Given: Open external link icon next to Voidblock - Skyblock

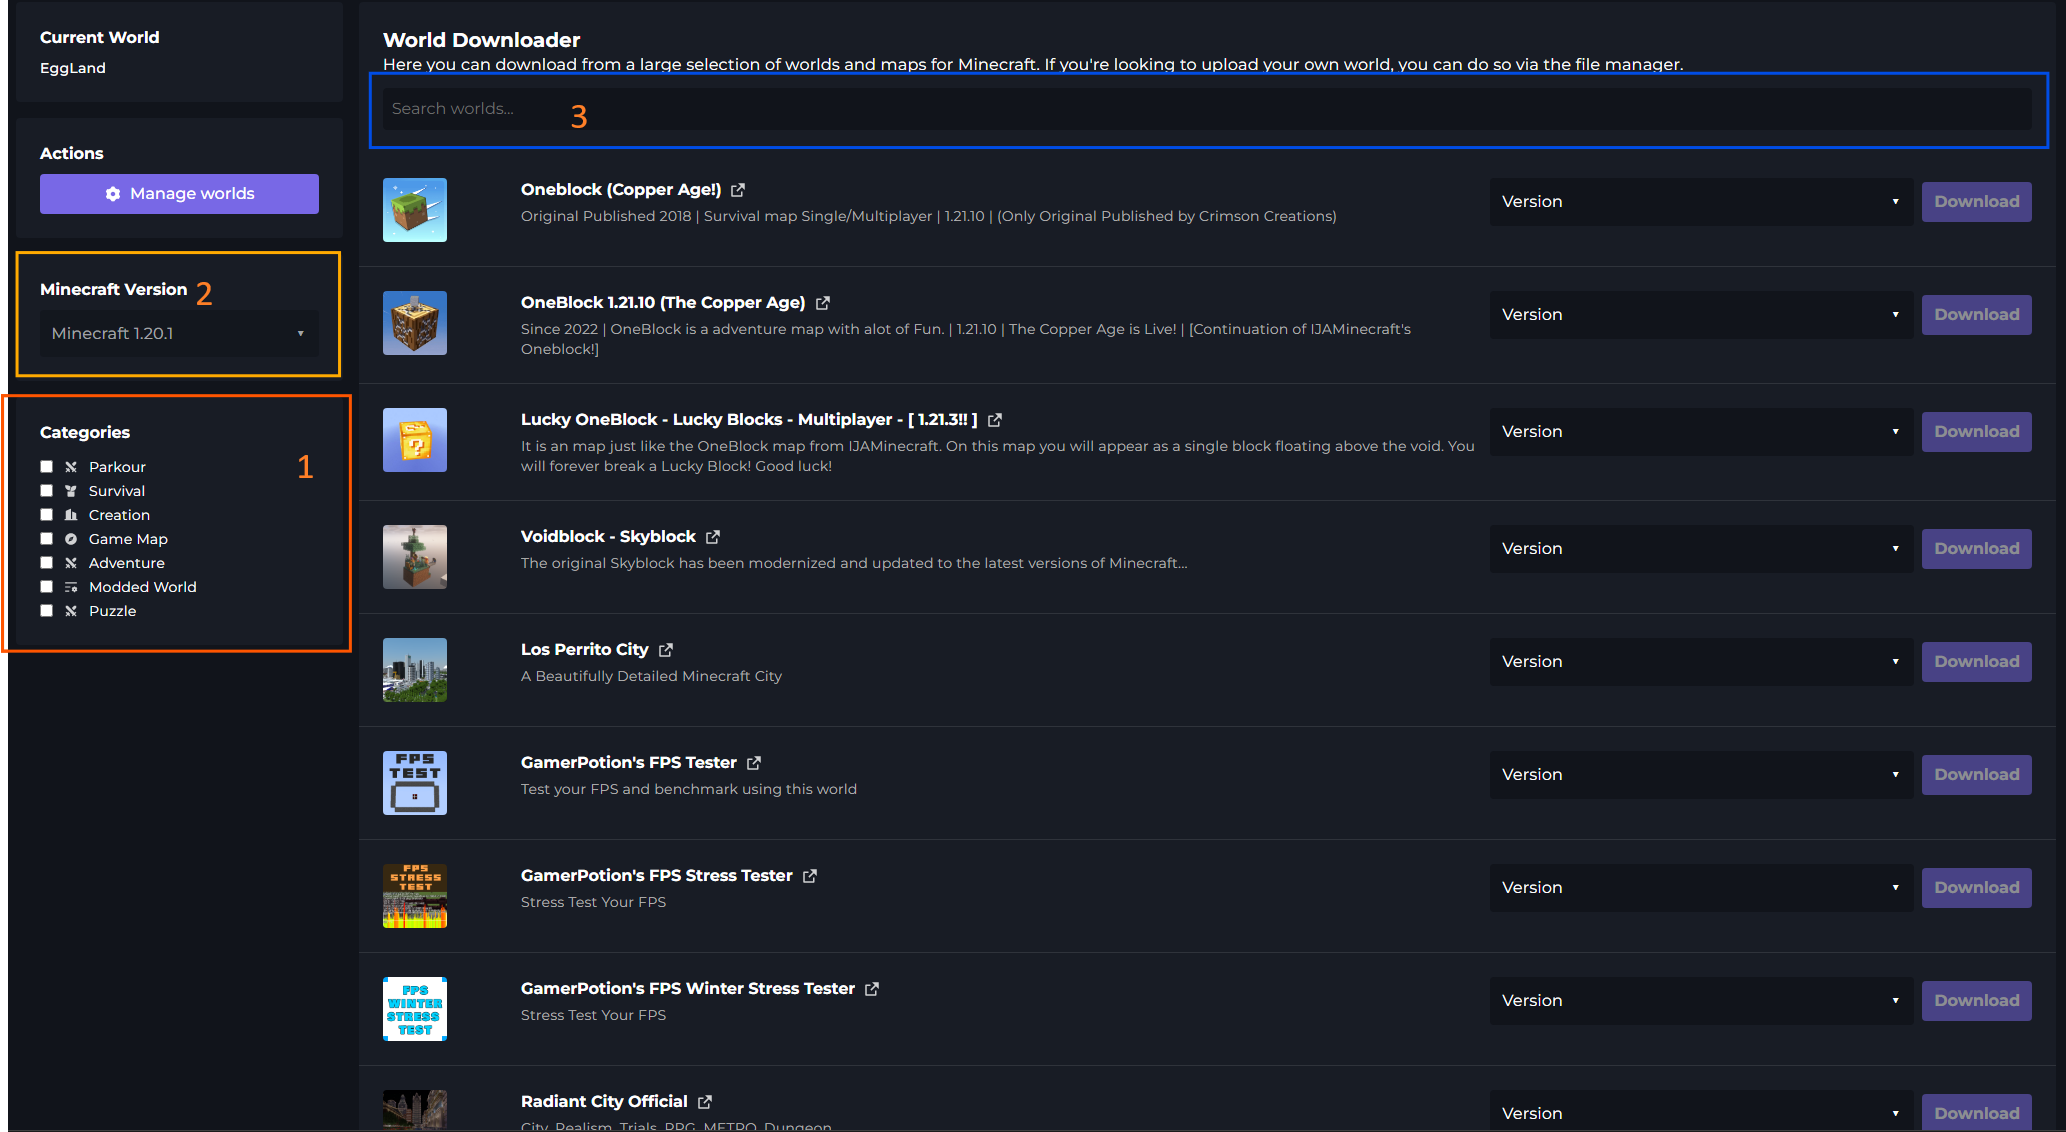Looking at the screenshot, I should click(x=713, y=537).
